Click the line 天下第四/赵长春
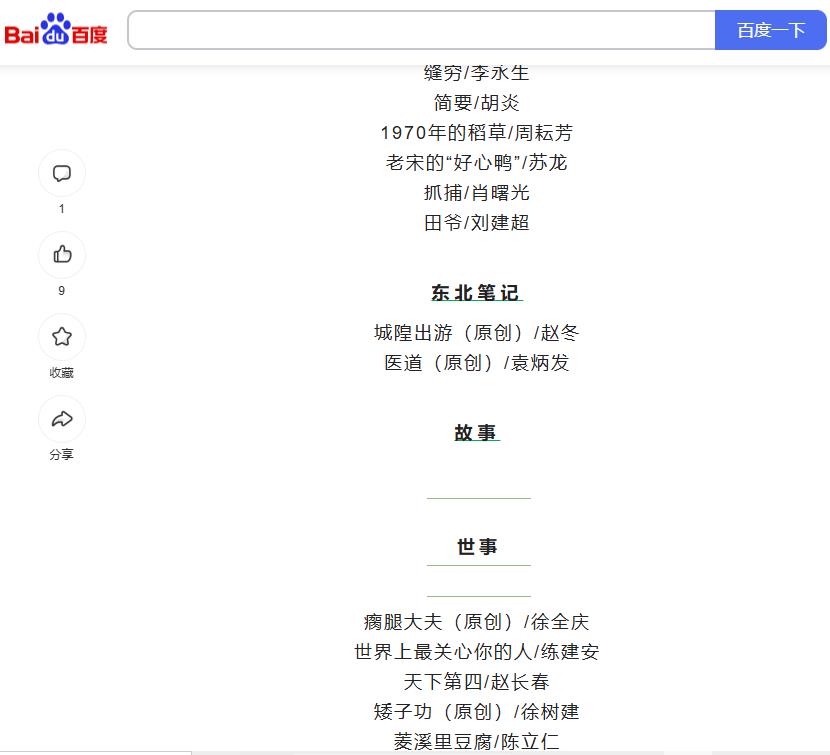The image size is (830, 755). [476, 682]
